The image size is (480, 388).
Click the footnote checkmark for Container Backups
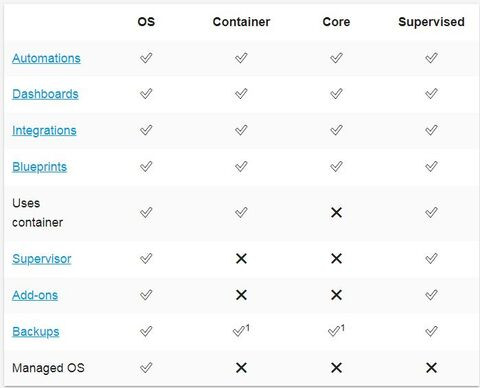[x=241, y=331]
